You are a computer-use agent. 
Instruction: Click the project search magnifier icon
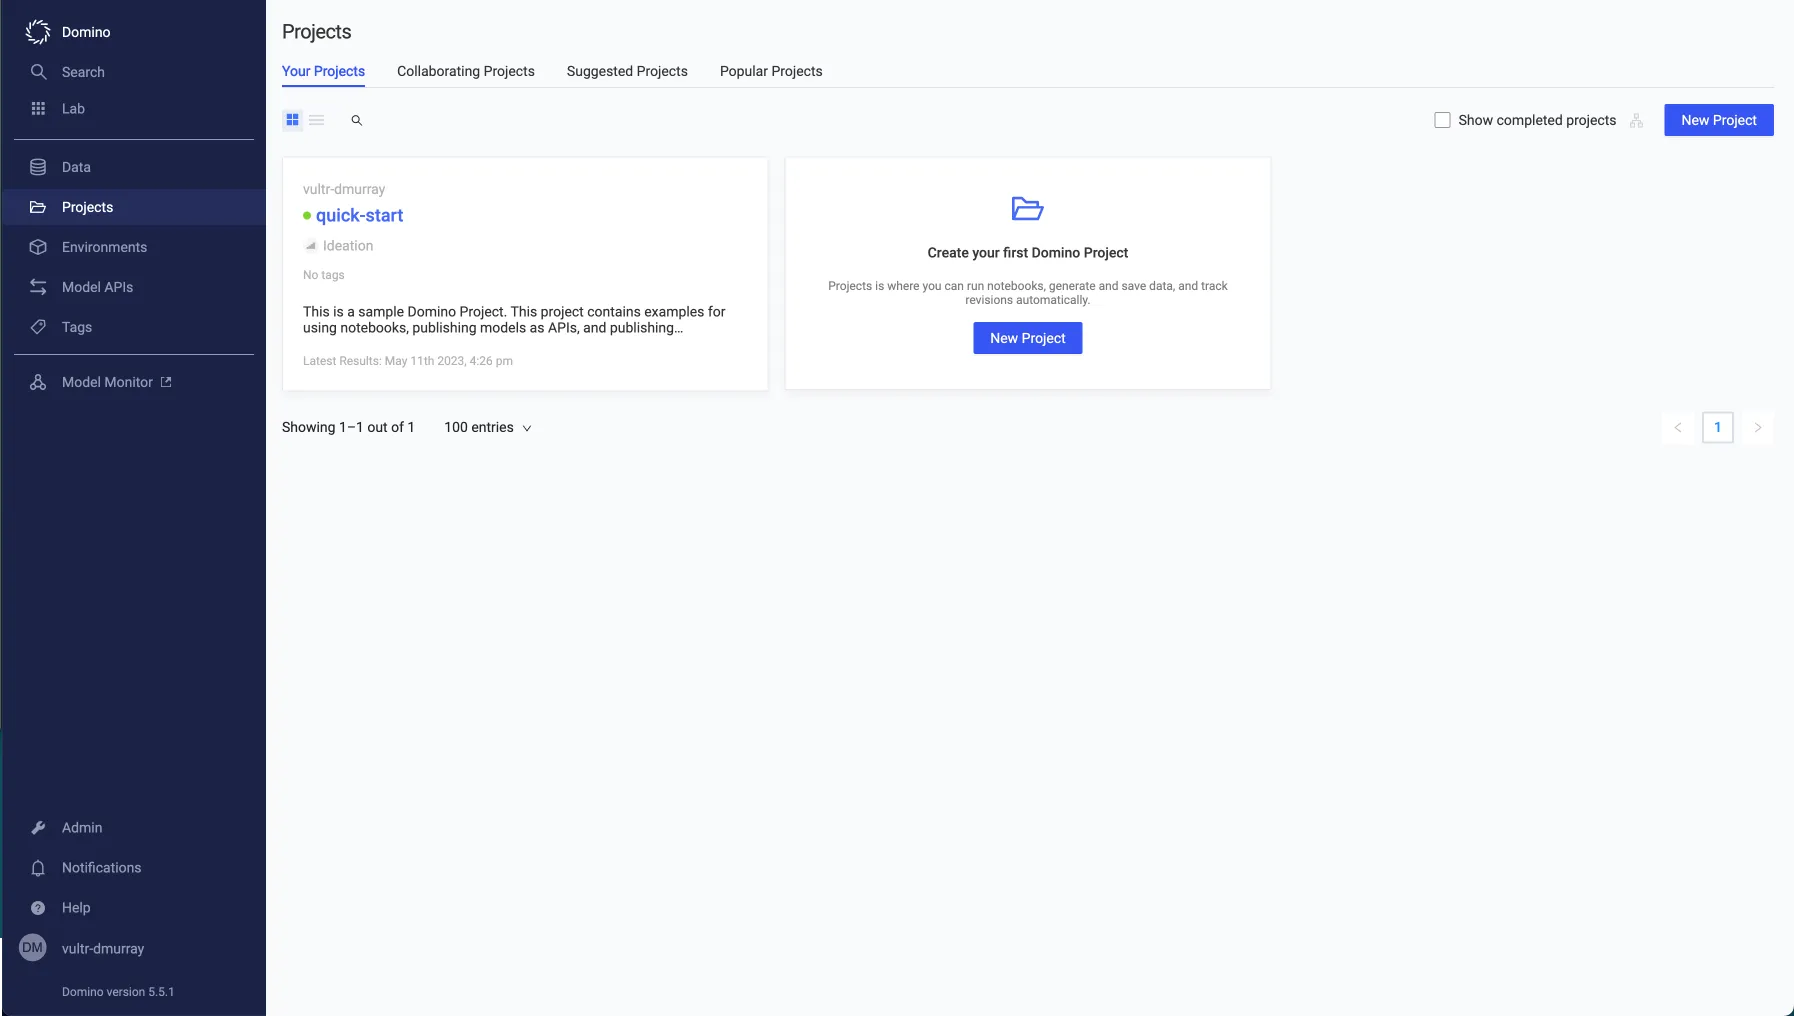[x=356, y=120]
